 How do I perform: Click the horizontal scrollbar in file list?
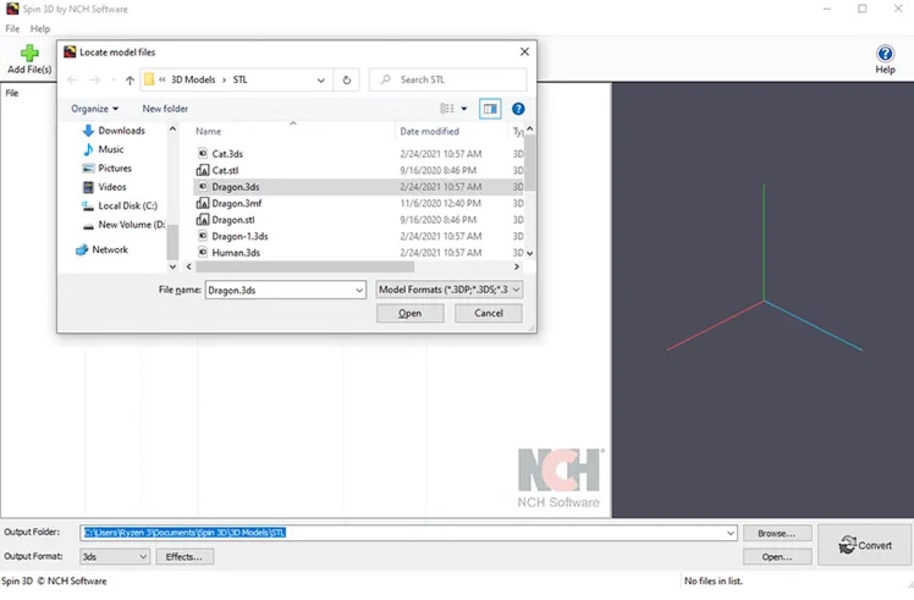[305, 266]
